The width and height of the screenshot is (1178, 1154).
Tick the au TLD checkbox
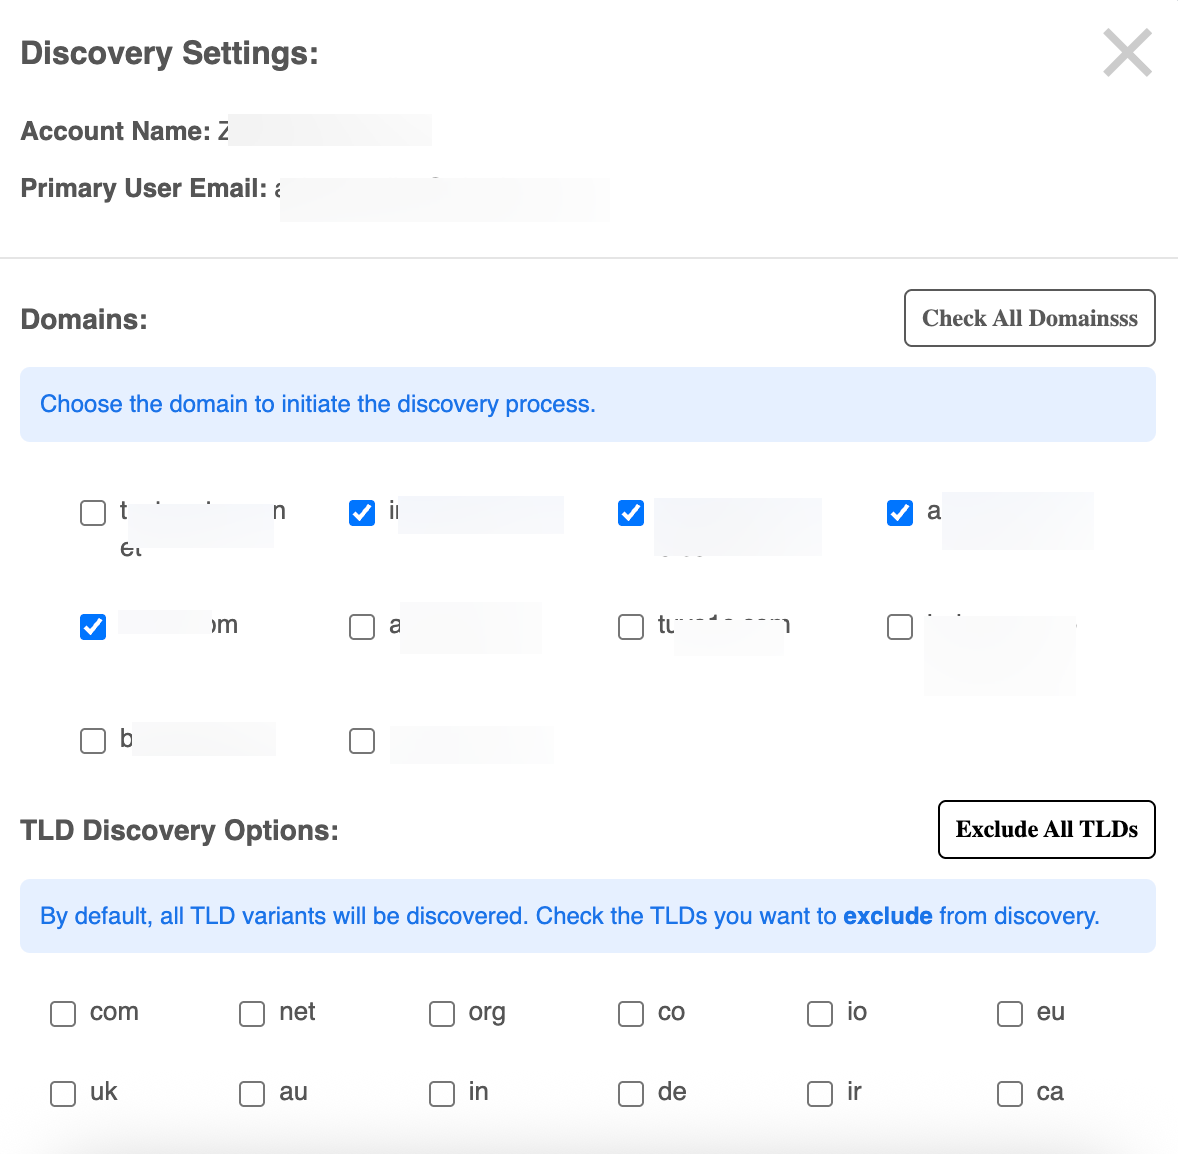click(252, 1094)
